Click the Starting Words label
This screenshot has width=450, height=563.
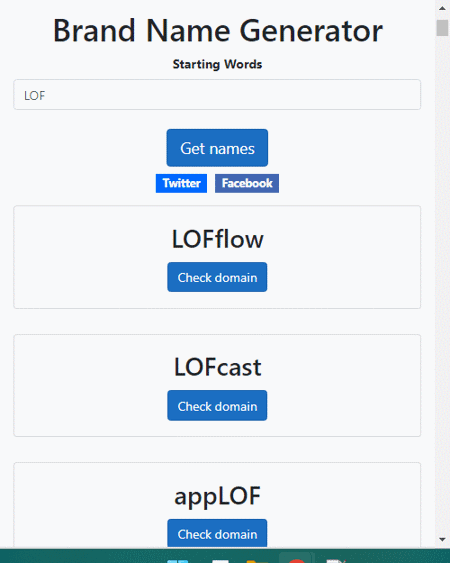[217, 64]
